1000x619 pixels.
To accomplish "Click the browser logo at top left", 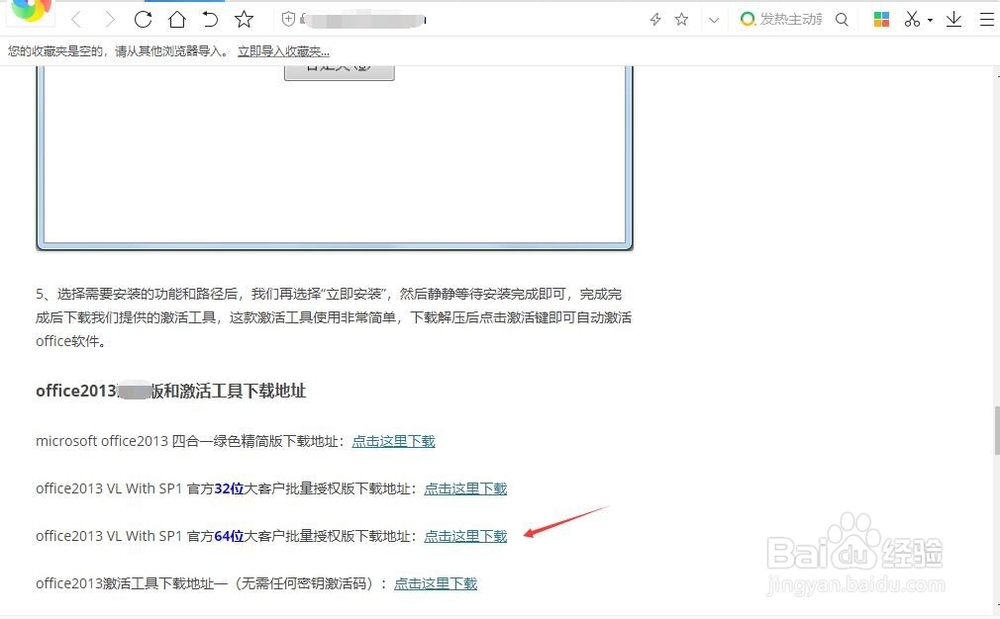I will (x=31, y=11).
